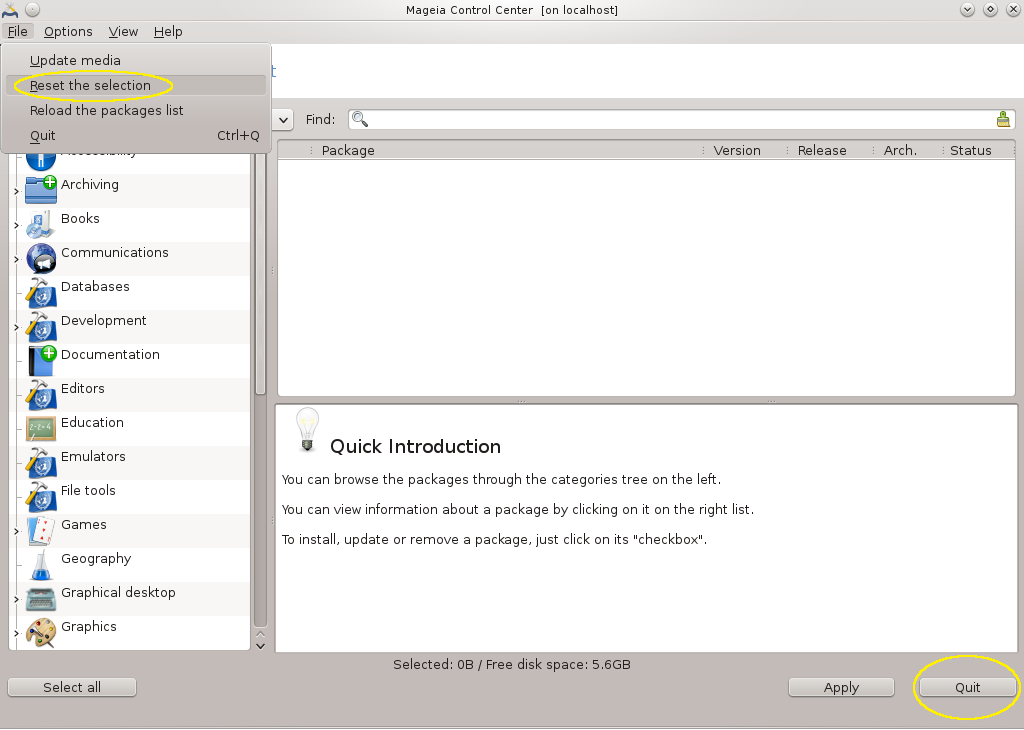
Task: Click the File tools category icon
Action: point(40,496)
